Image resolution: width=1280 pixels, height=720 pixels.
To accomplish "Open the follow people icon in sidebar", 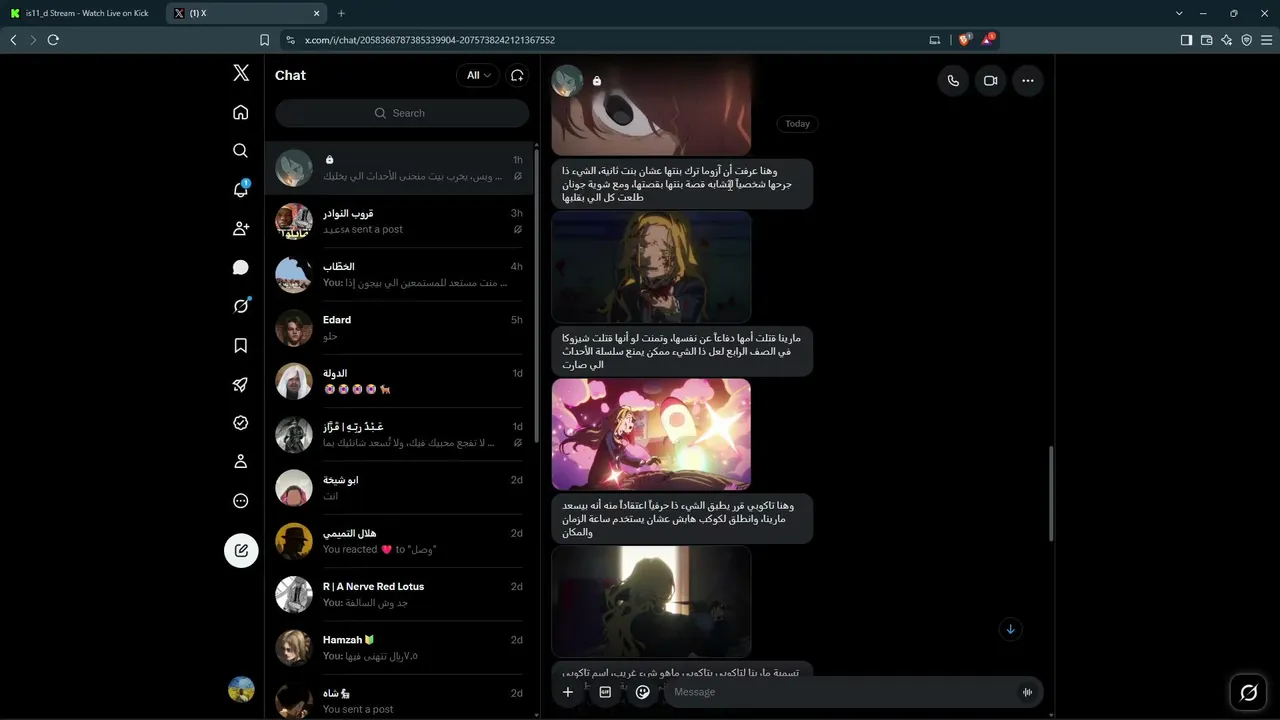I will point(241,228).
